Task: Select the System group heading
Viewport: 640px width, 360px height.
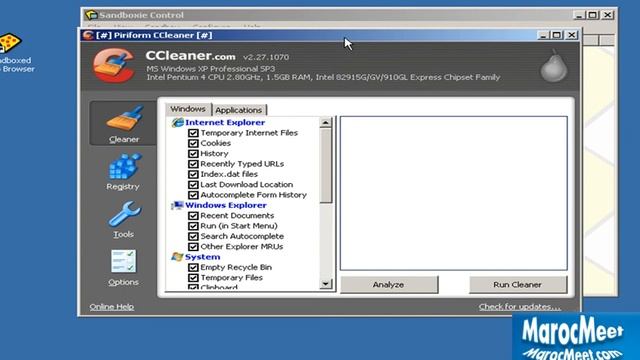Action: point(202,257)
